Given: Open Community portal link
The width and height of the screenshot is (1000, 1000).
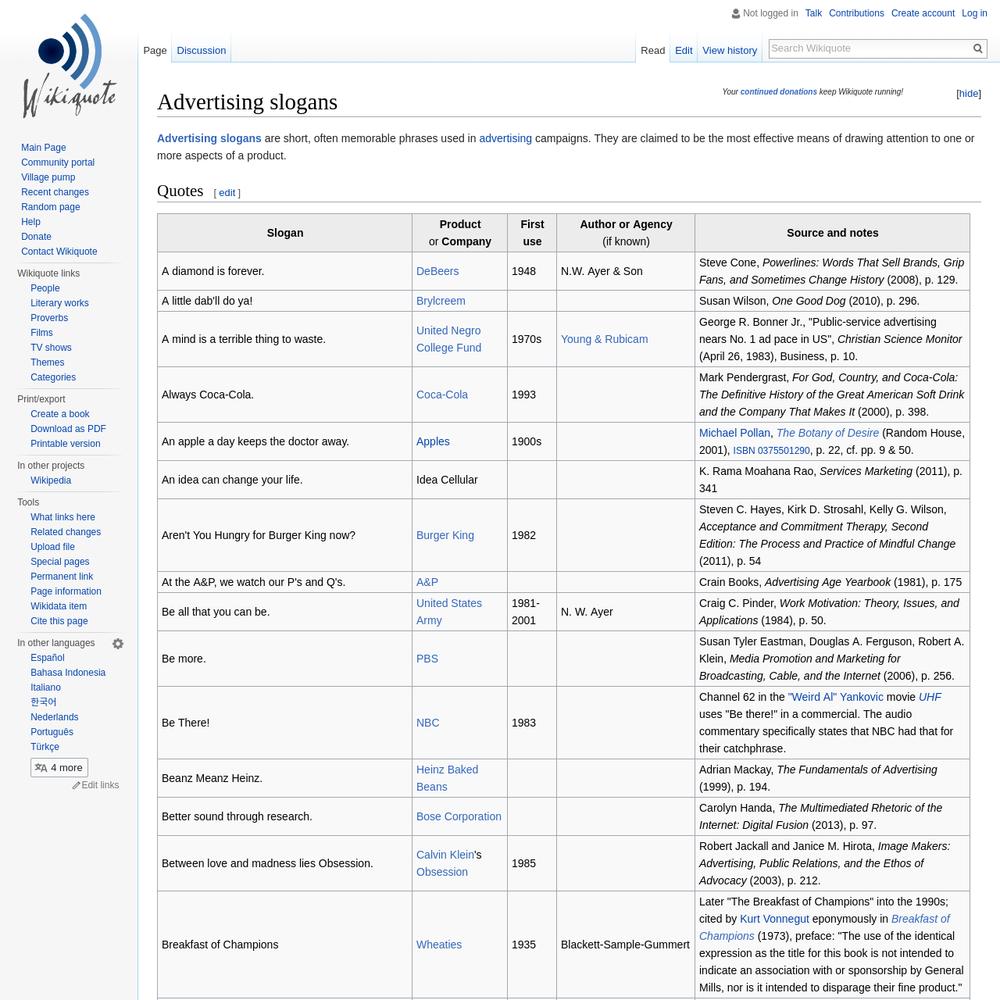Looking at the screenshot, I should click(x=57, y=163).
